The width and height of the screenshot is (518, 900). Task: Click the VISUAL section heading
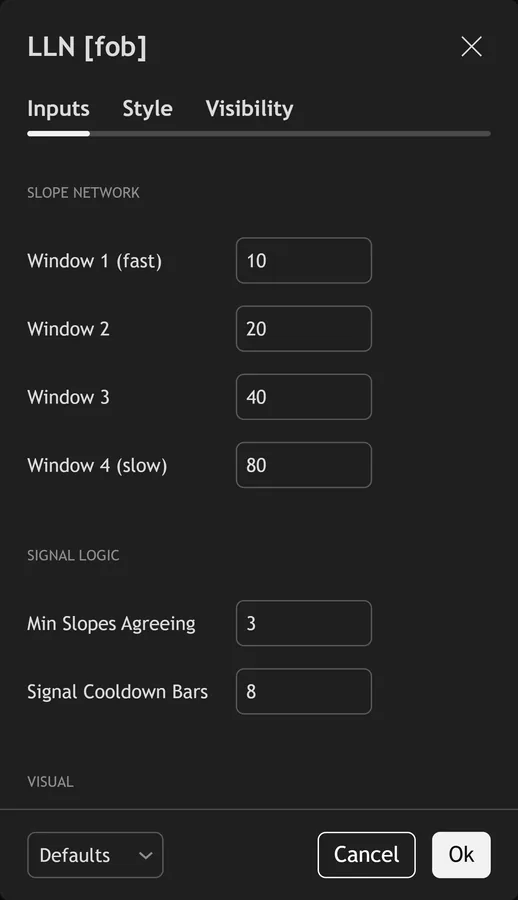click(51, 782)
